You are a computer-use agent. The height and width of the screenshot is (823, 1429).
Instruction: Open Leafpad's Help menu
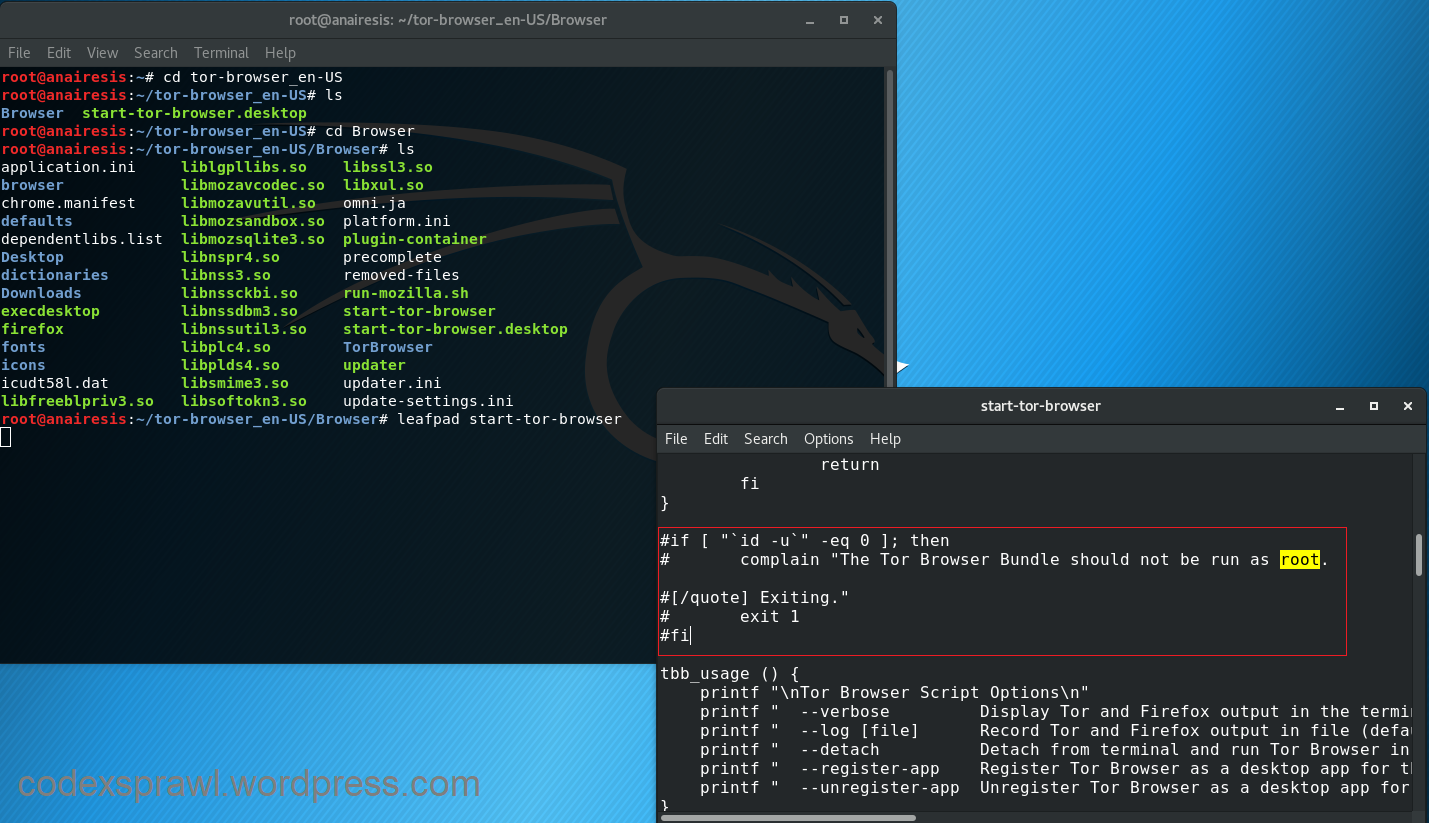click(x=885, y=439)
